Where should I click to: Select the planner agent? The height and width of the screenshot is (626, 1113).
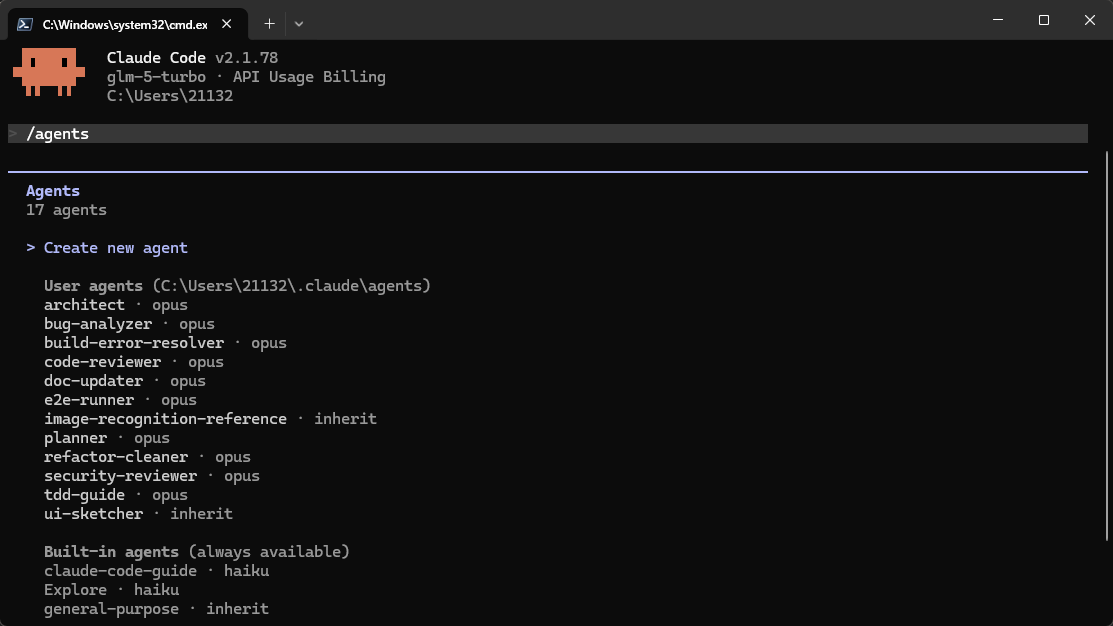pos(106,438)
